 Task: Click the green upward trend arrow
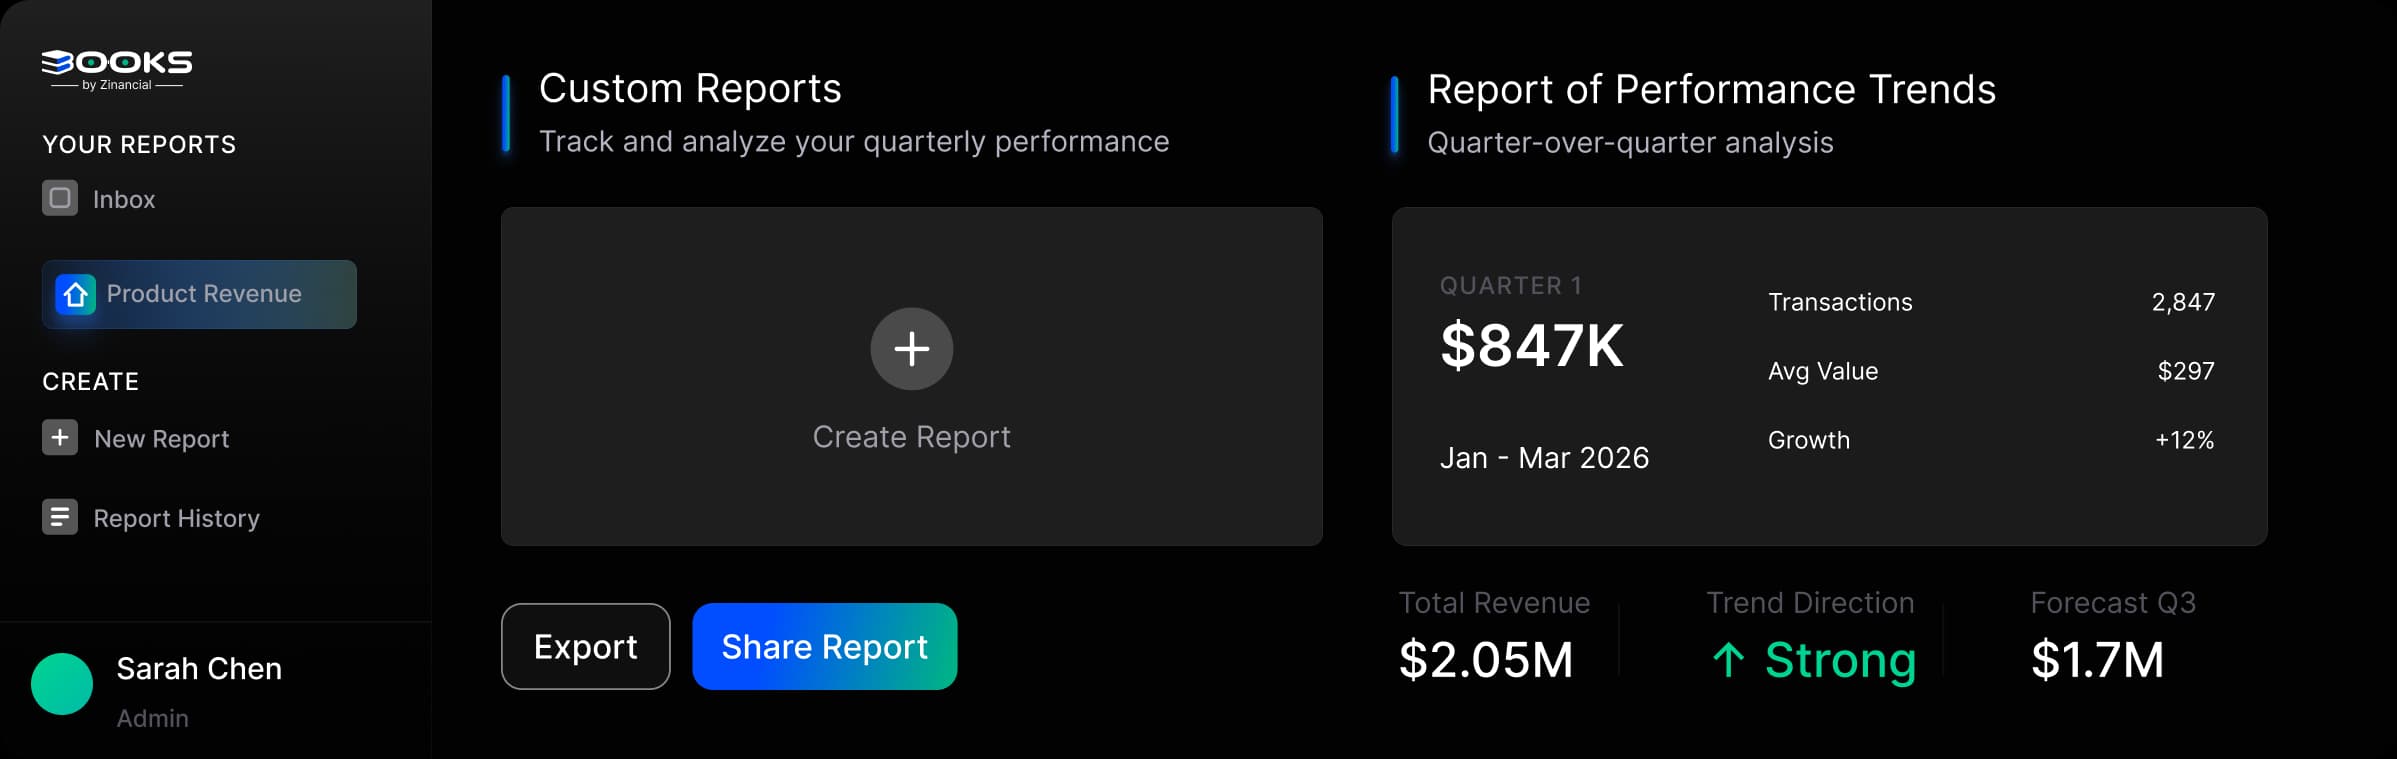[x=1728, y=660]
